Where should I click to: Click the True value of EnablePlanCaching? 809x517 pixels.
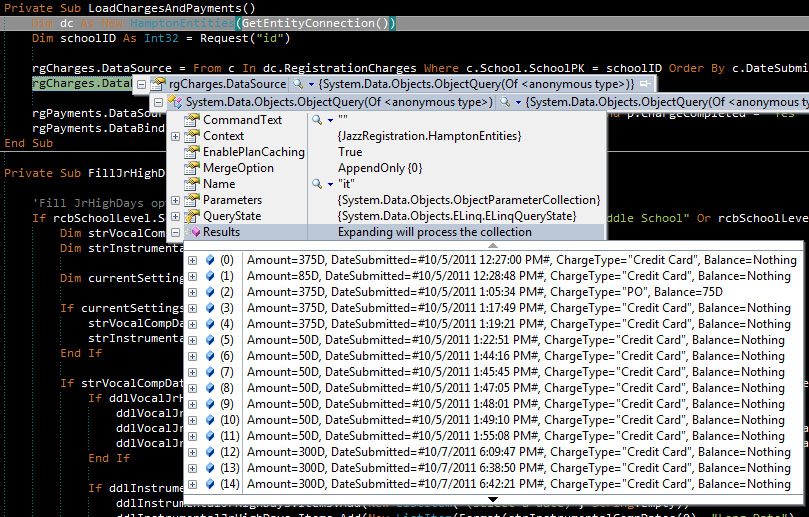click(x=350, y=152)
